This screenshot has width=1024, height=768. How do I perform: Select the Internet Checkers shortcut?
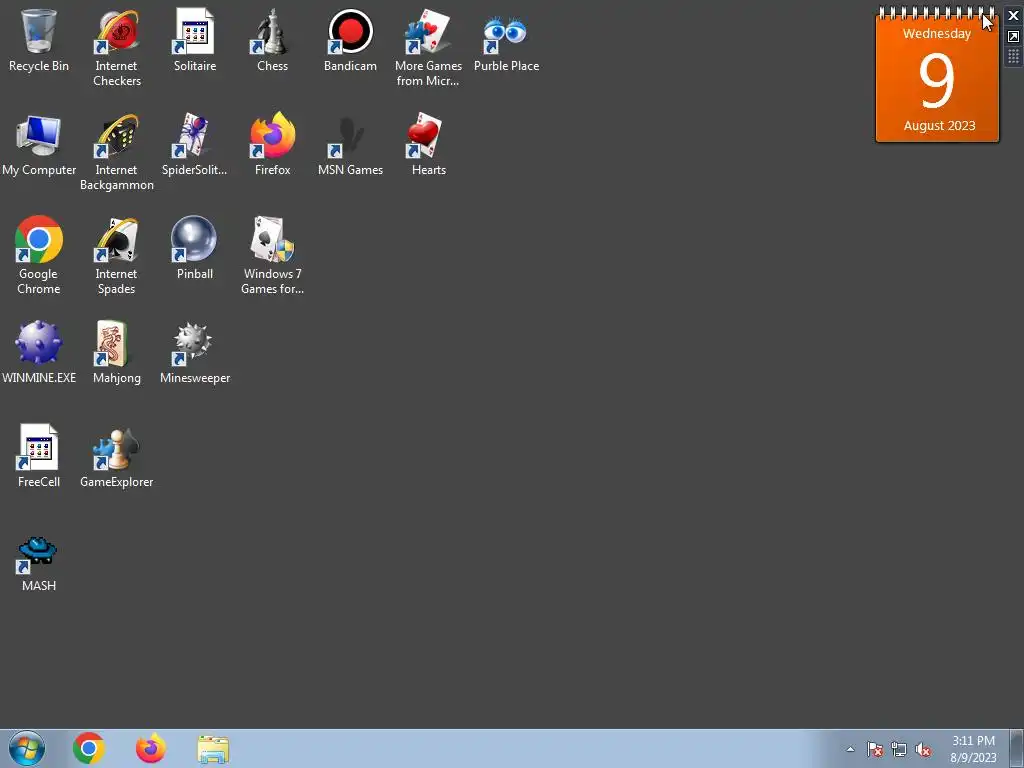click(x=116, y=48)
